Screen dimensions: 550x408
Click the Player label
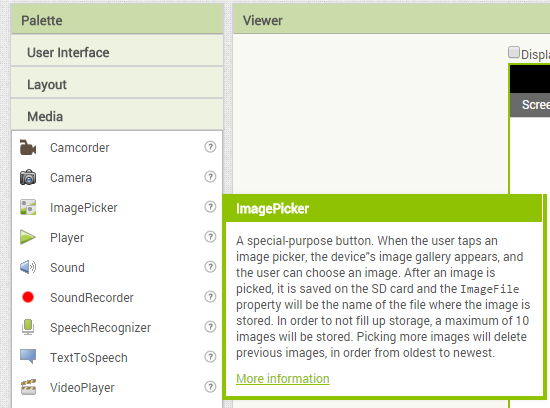[67, 238]
